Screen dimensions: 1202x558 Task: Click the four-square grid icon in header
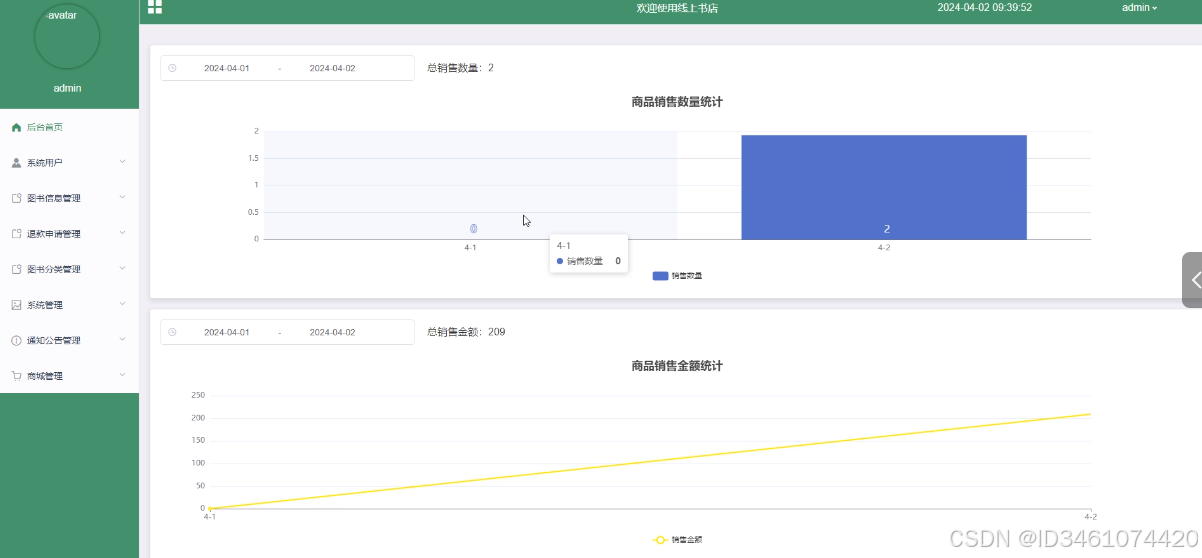point(155,7)
